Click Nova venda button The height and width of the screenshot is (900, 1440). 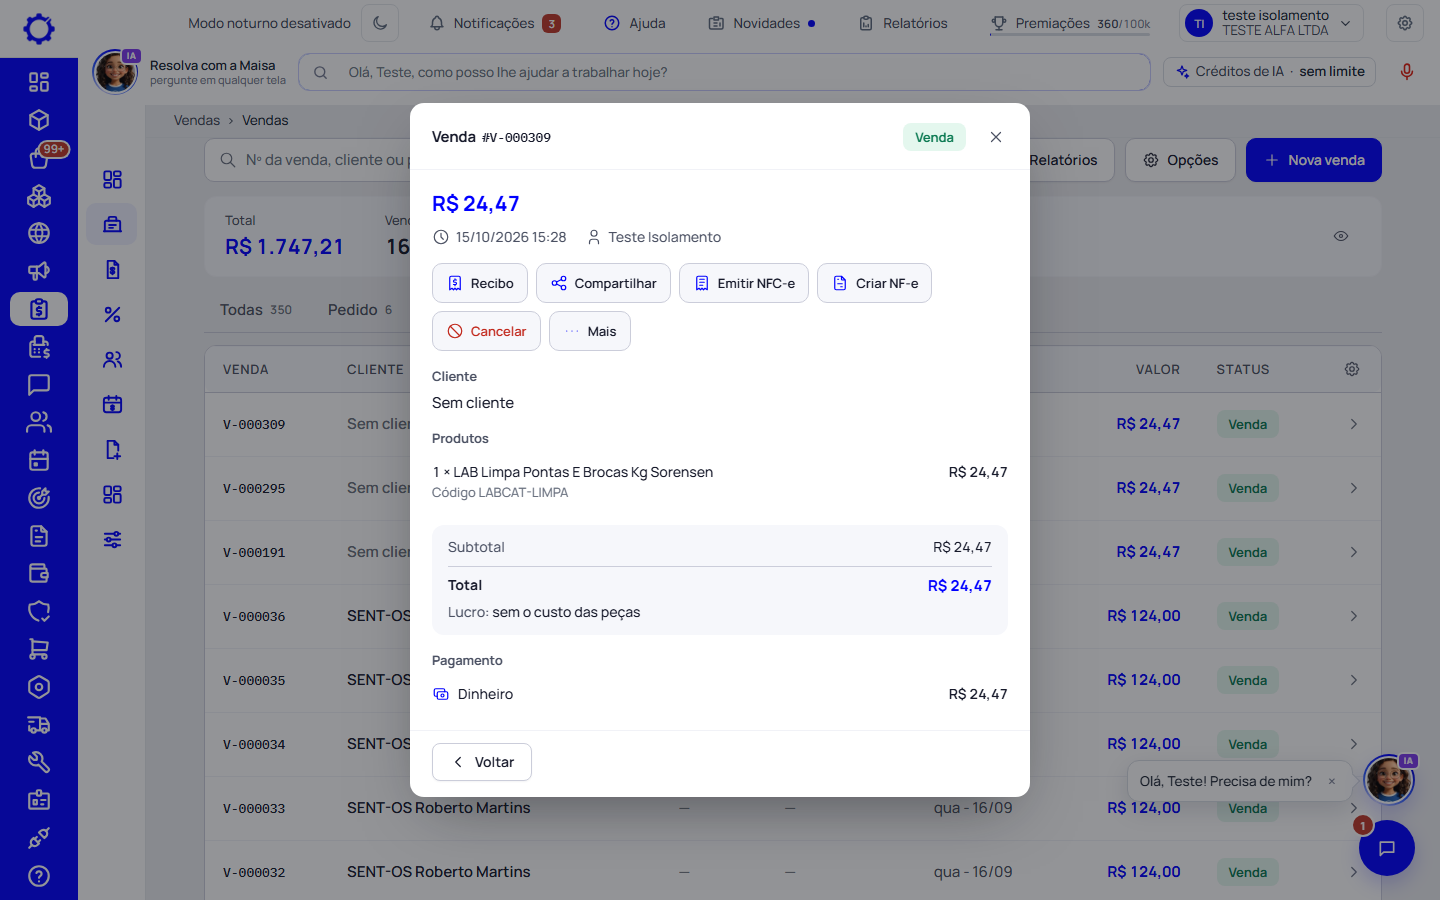(x=1314, y=160)
